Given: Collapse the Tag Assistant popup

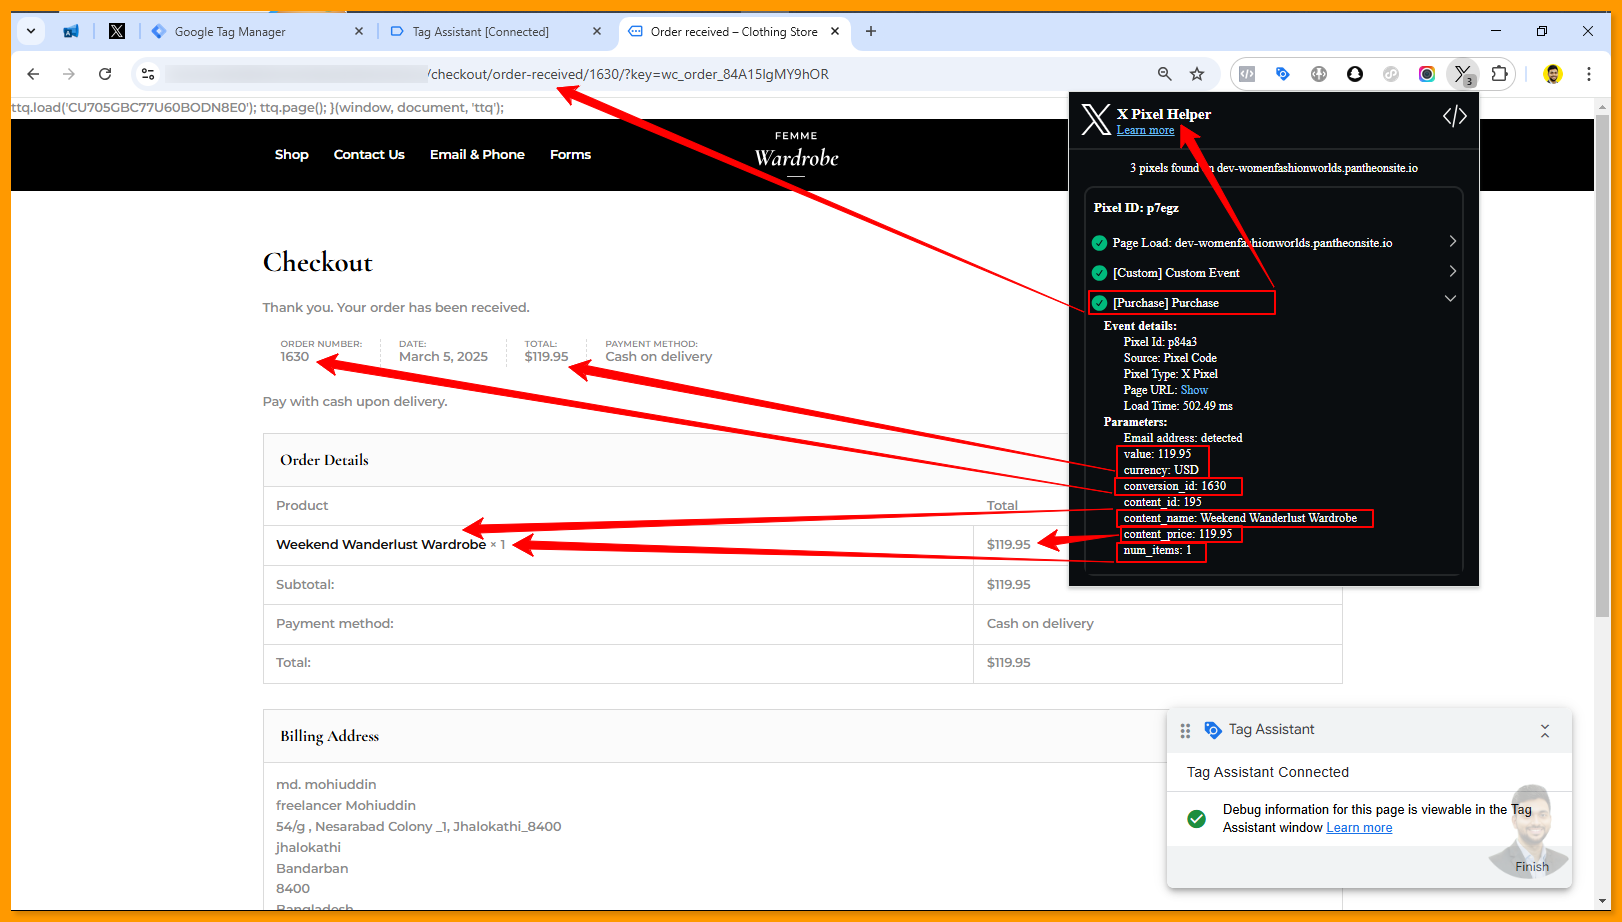Looking at the screenshot, I should pyautogui.click(x=1544, y=731).
